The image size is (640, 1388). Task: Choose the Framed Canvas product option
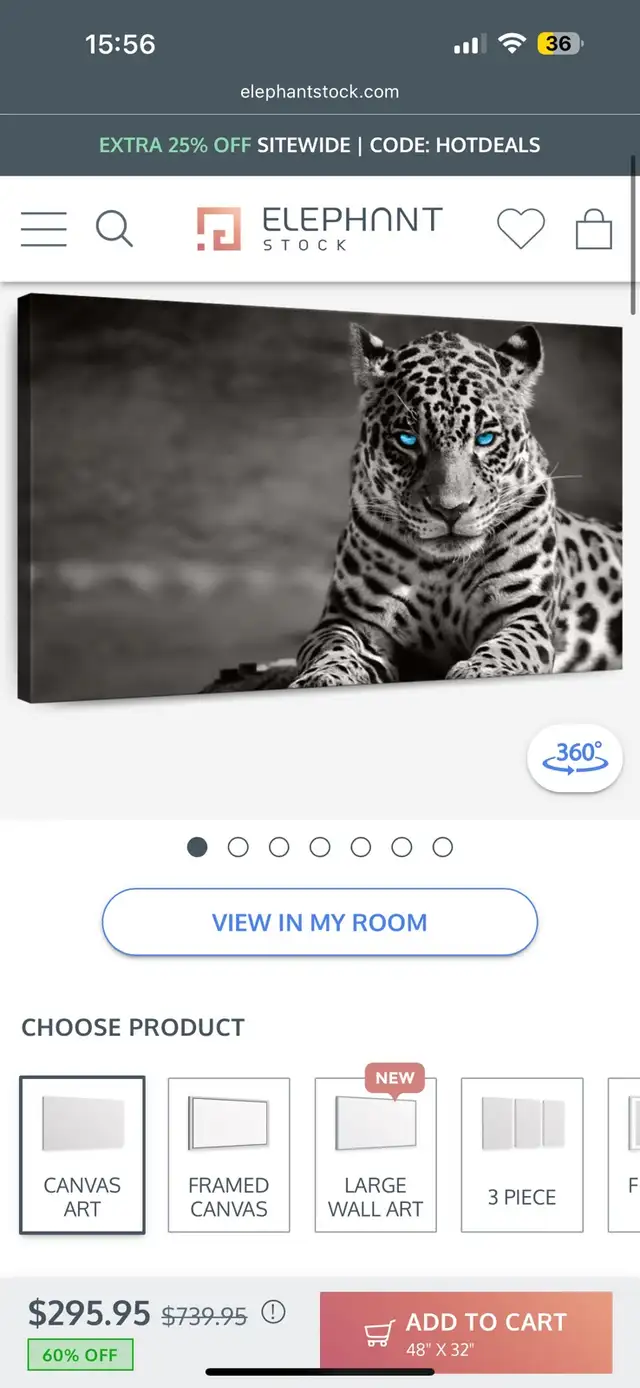tap(229, 1155)
